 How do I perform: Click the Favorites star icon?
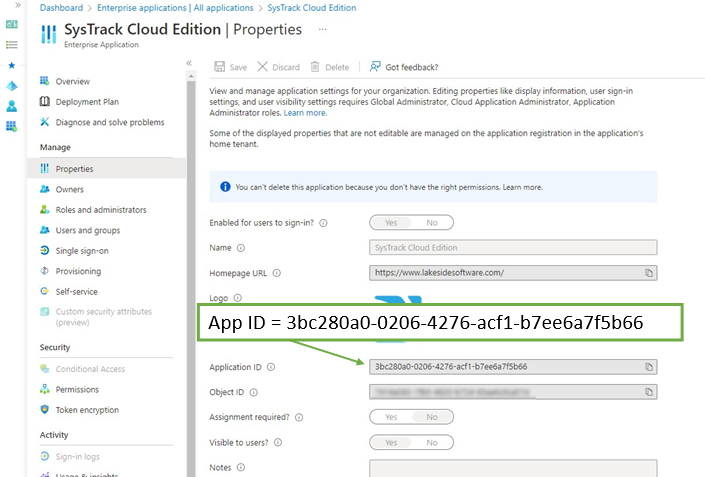point(12,65)
